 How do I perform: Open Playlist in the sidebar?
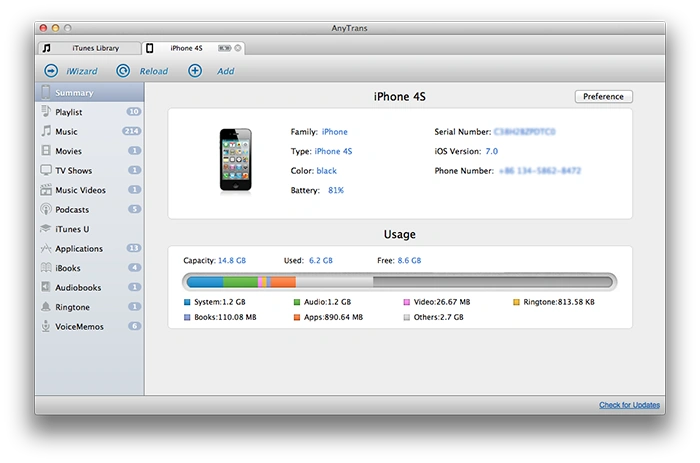69,112
